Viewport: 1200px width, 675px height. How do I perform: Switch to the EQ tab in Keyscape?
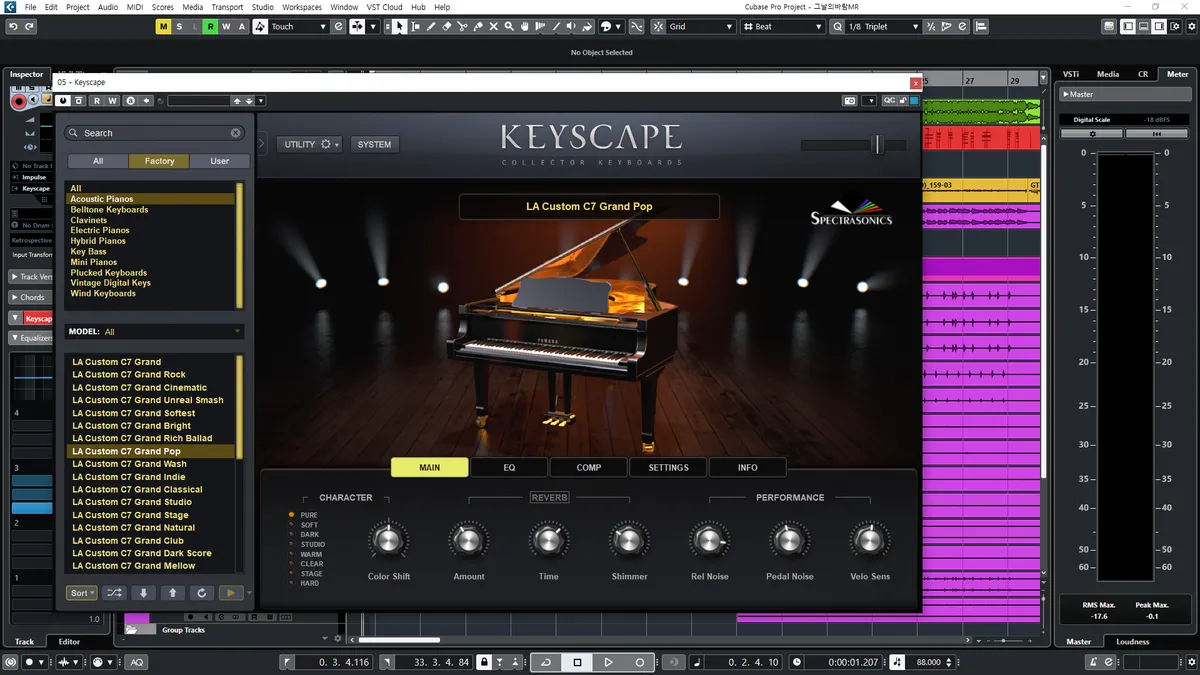click(509, 467)
